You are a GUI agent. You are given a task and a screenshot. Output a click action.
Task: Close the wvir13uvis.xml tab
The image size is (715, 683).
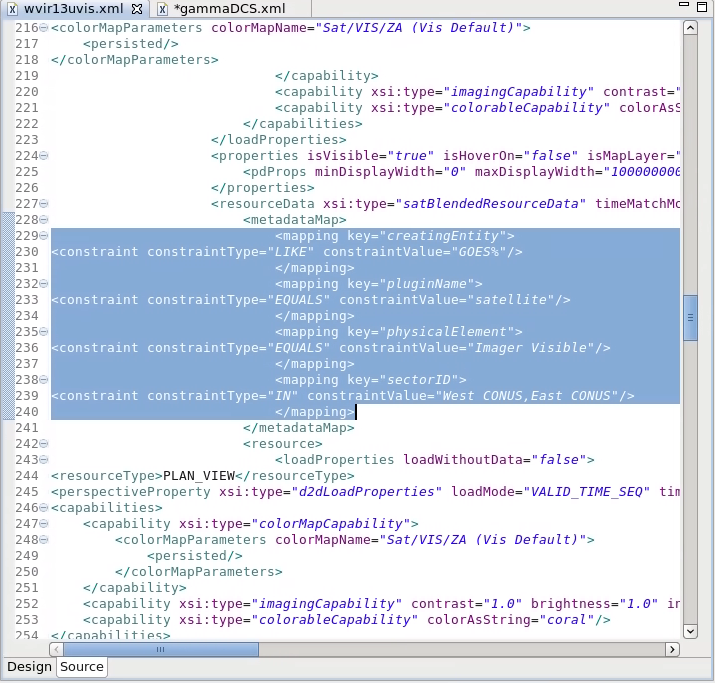pyautogui.click(x=137, y=9)
